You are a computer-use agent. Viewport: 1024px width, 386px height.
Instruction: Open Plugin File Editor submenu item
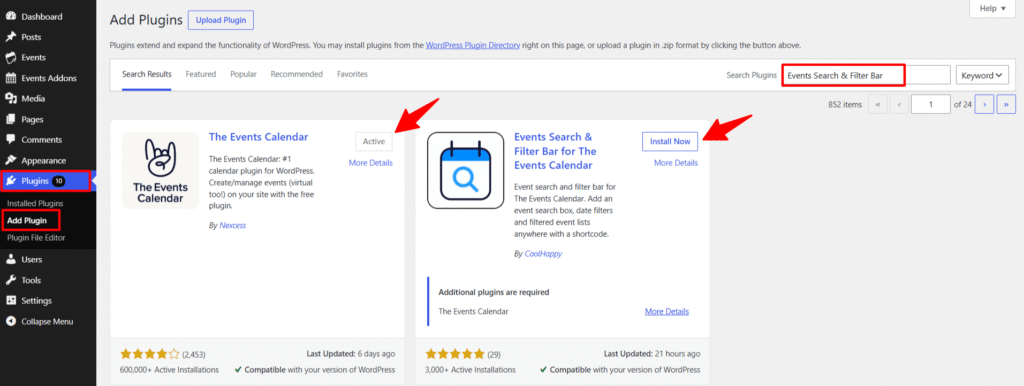point(36,238)
